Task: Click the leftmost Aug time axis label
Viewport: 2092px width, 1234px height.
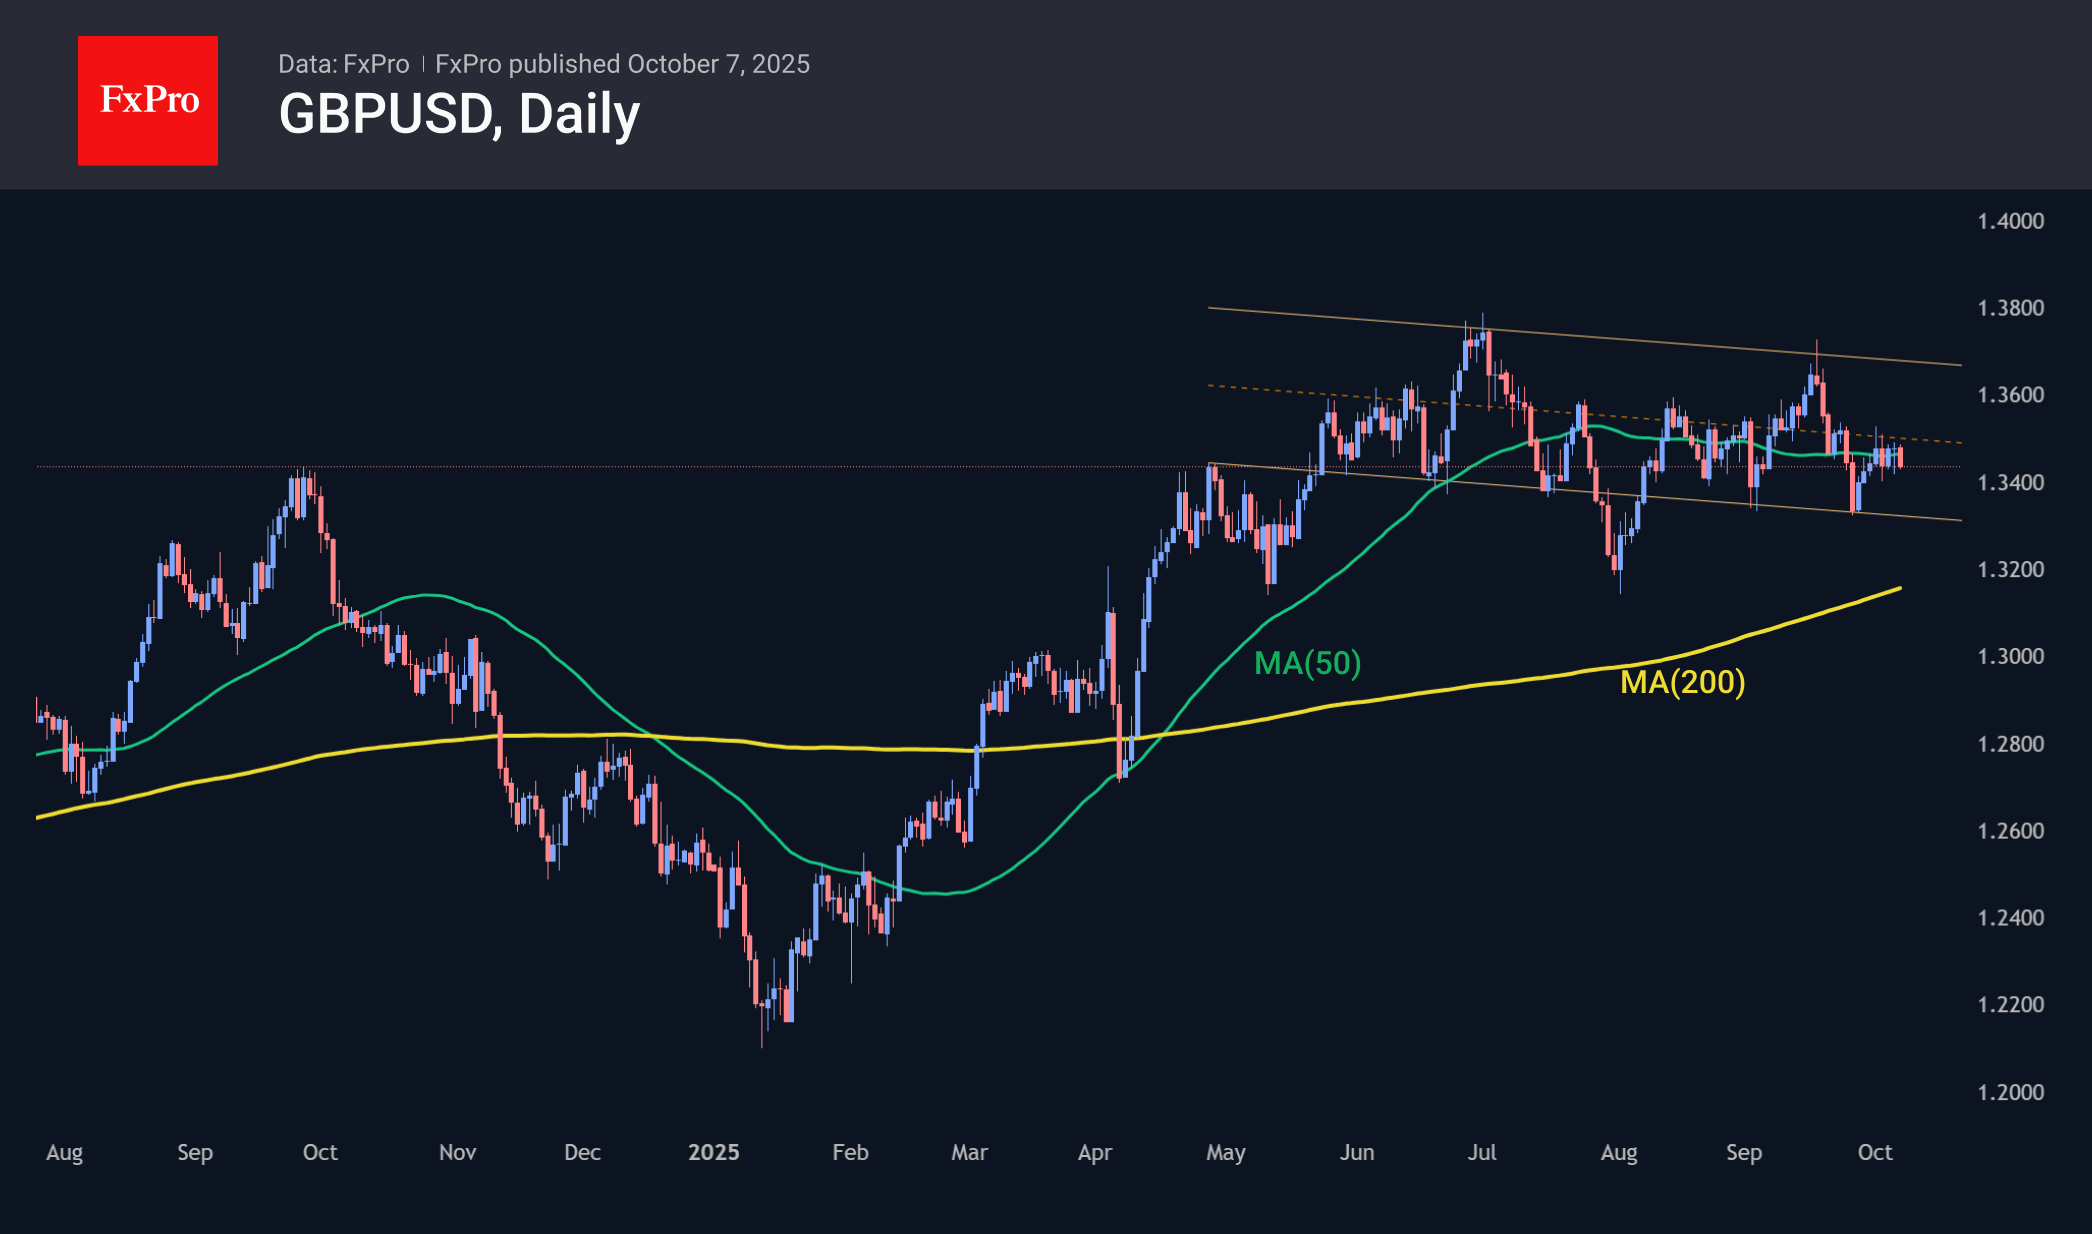Action: click(x=65, y=1152)
